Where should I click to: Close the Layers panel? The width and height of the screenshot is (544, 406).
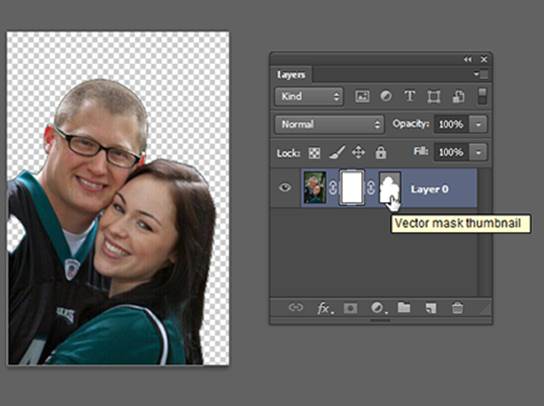point(484,60)
